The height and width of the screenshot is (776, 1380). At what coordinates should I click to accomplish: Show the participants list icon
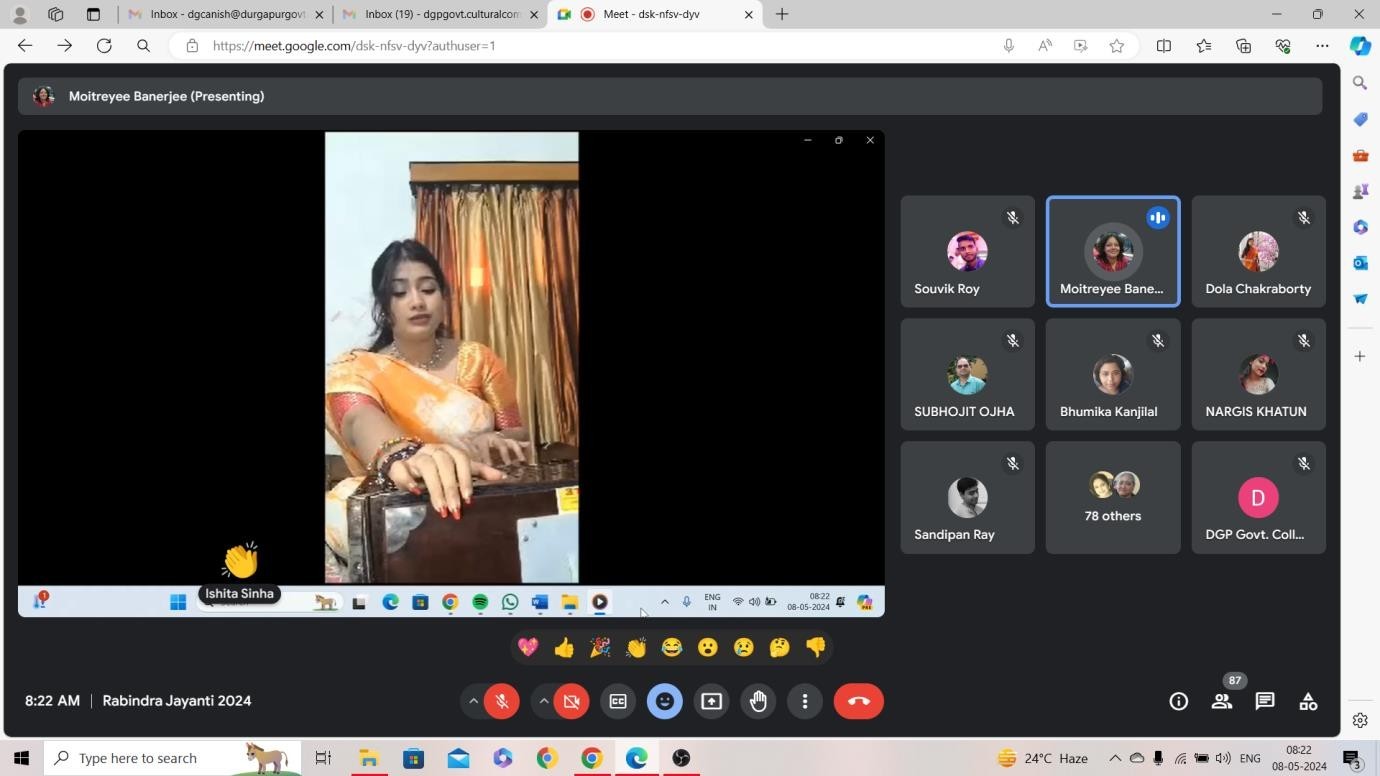pyautogui.click(x=1221, y=701)
